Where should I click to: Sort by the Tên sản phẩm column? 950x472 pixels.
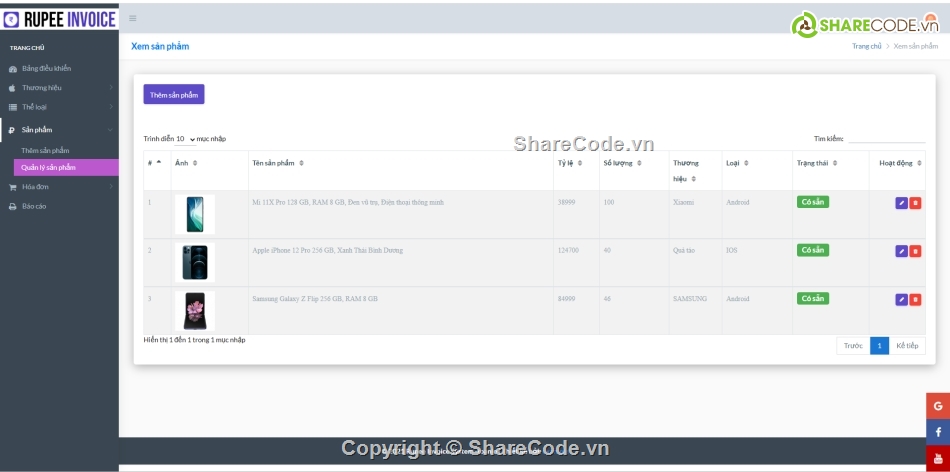tap(301, 163)
